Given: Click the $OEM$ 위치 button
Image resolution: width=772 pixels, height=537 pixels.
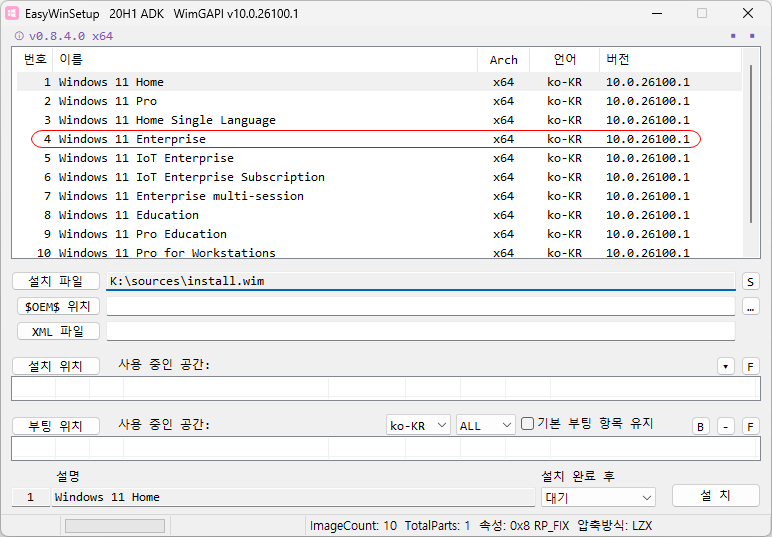Looking at the screenshot, I should [x=58, y=306].
